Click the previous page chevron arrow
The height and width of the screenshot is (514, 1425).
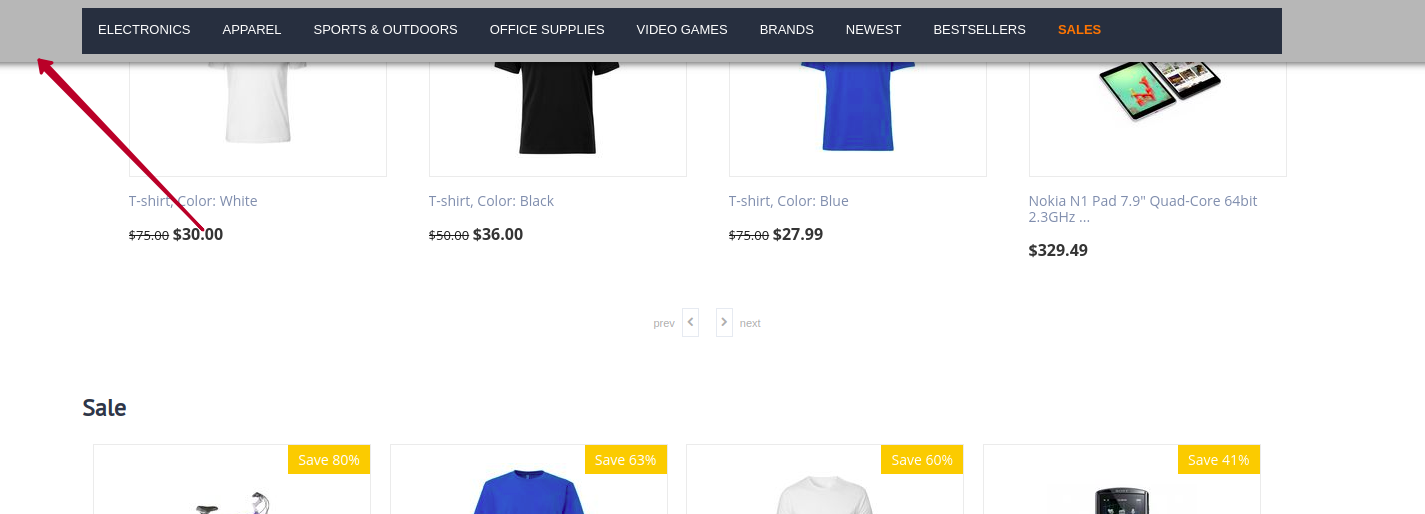pyautogui.click(x=690, y=322)
